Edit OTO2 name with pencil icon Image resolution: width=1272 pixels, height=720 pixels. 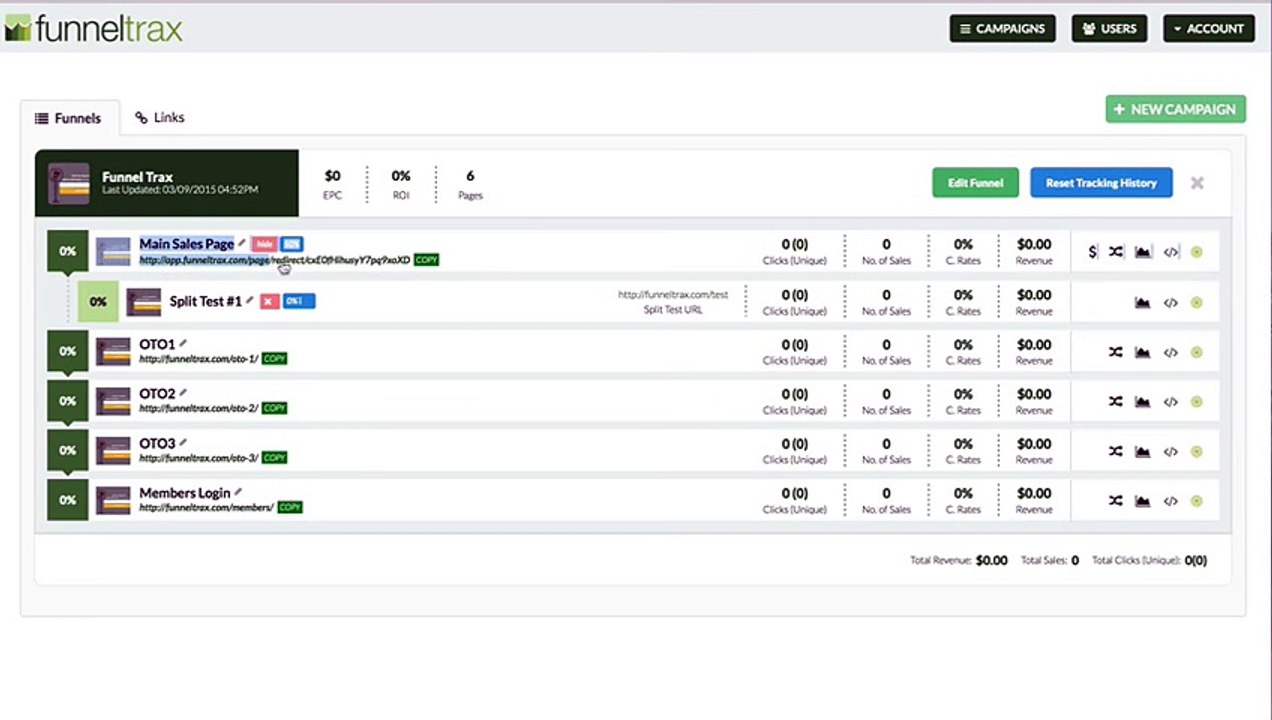click(182, 393)
